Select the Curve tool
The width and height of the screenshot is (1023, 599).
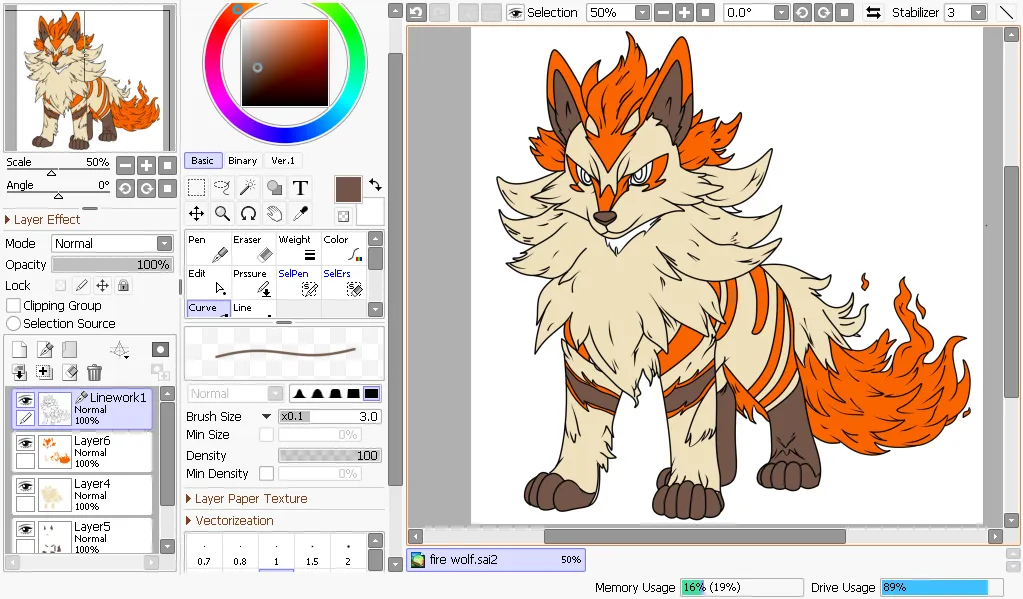208,308
